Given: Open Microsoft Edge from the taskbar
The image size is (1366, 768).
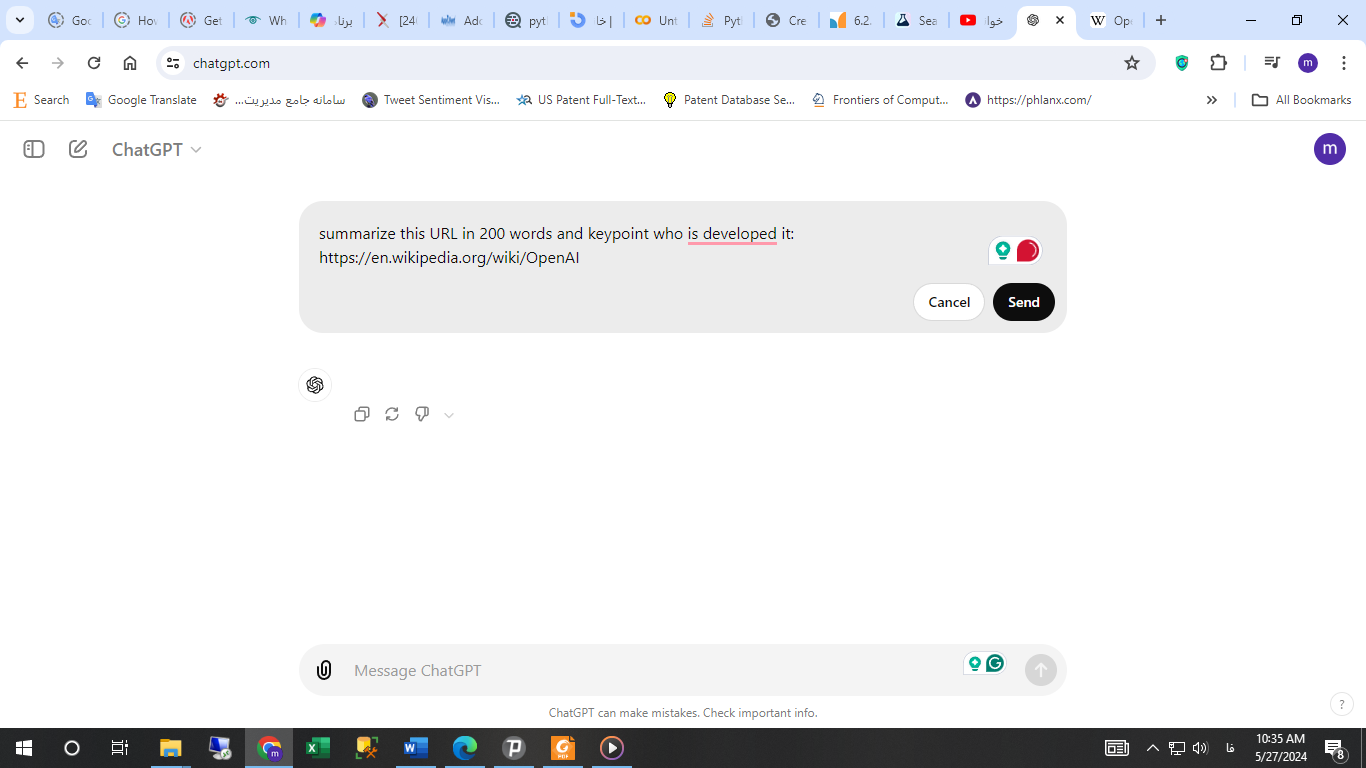Looking at the screenshot, I should click(x=465, y=748).
